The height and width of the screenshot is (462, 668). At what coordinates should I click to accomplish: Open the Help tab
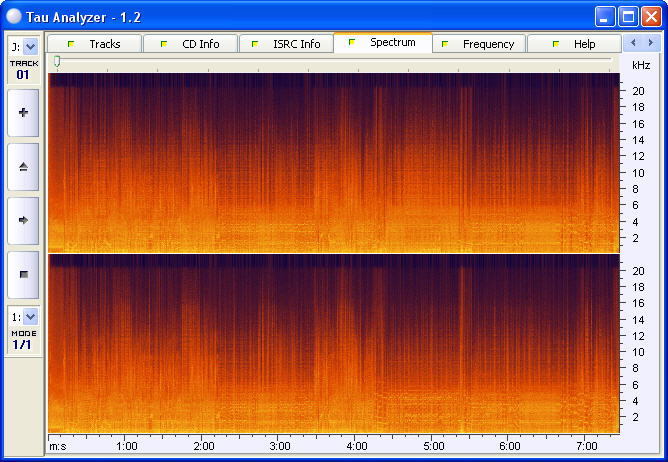pyautogui.click(x=574, y=44)
